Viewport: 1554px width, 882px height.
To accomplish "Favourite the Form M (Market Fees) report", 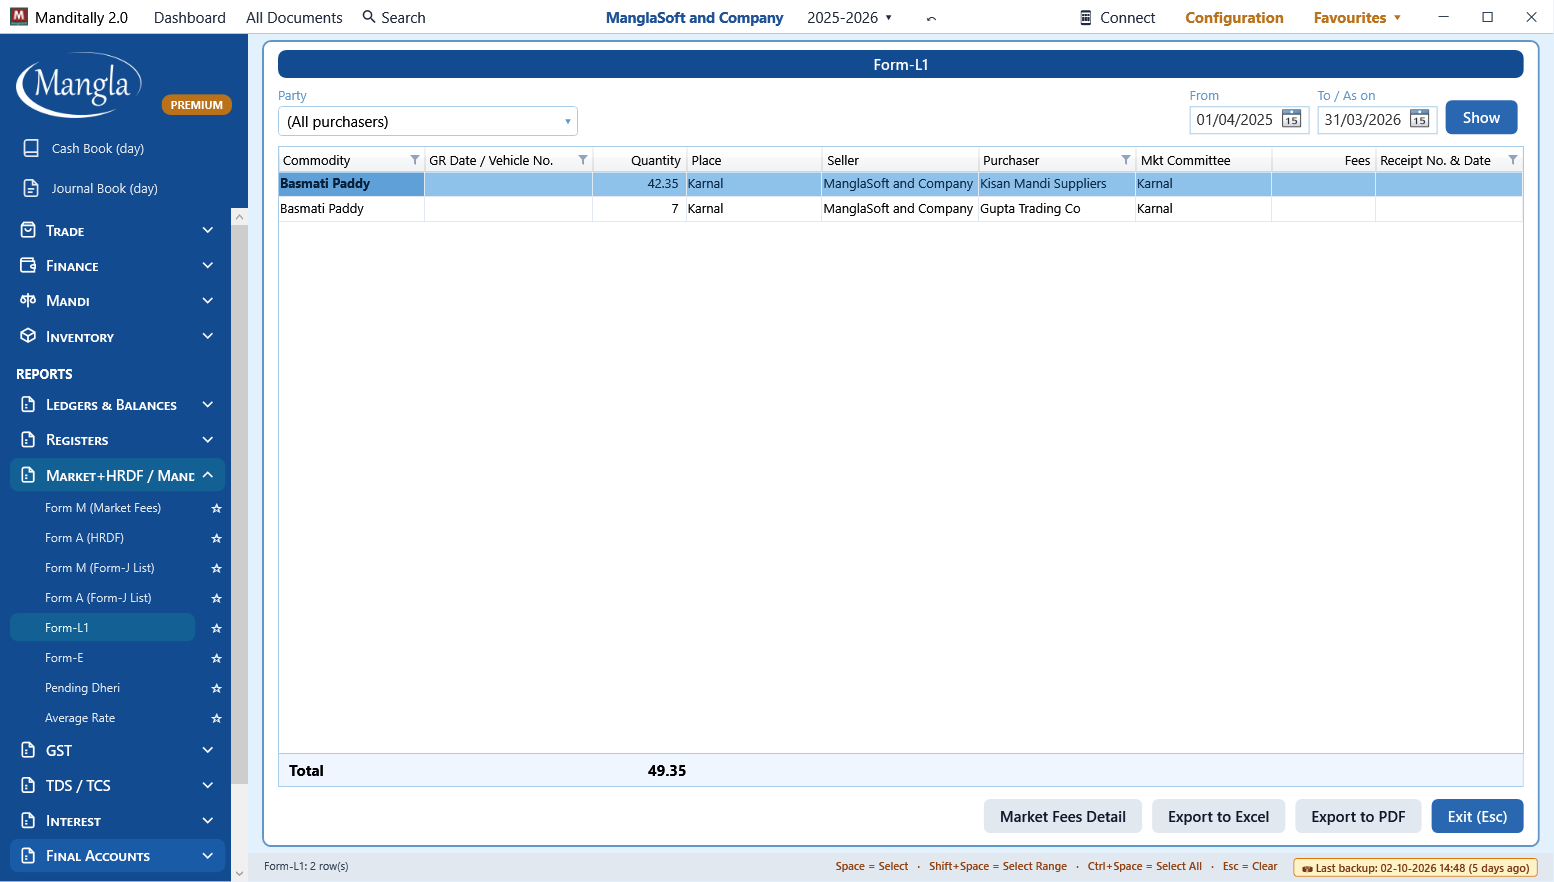I will (216, 508).
